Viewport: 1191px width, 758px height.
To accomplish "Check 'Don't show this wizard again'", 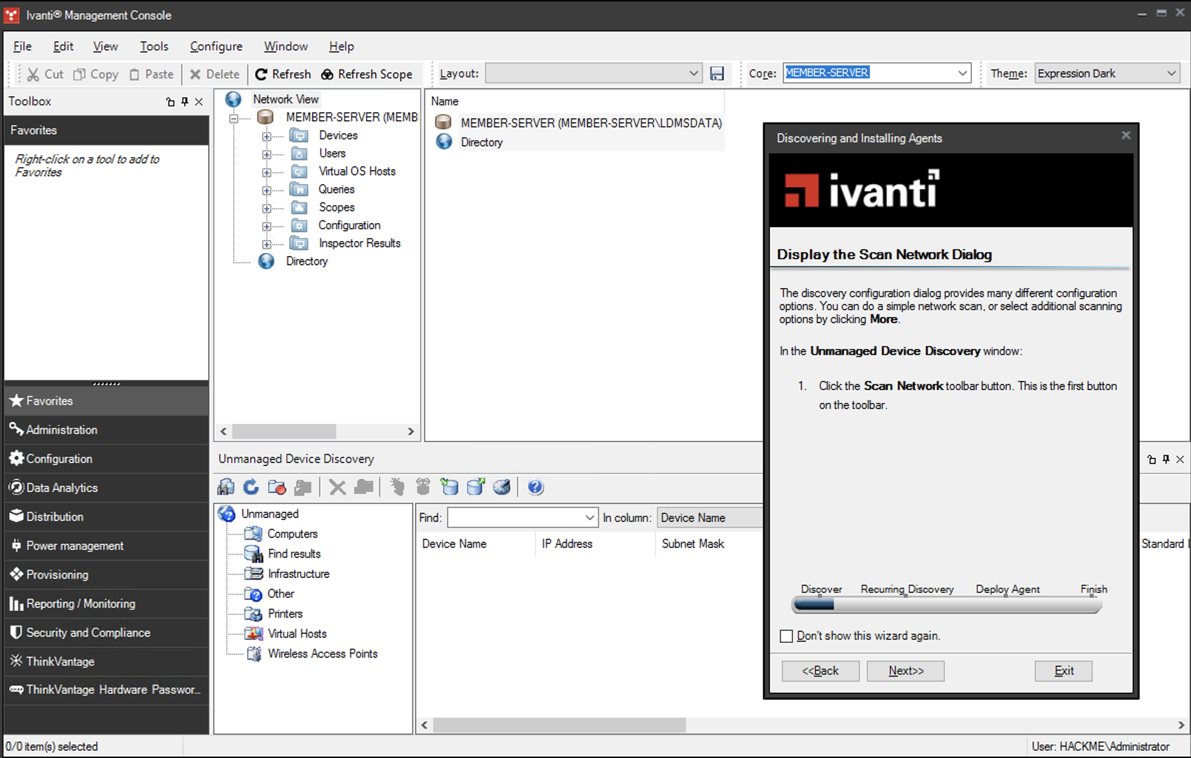I will tap(786, 636).
